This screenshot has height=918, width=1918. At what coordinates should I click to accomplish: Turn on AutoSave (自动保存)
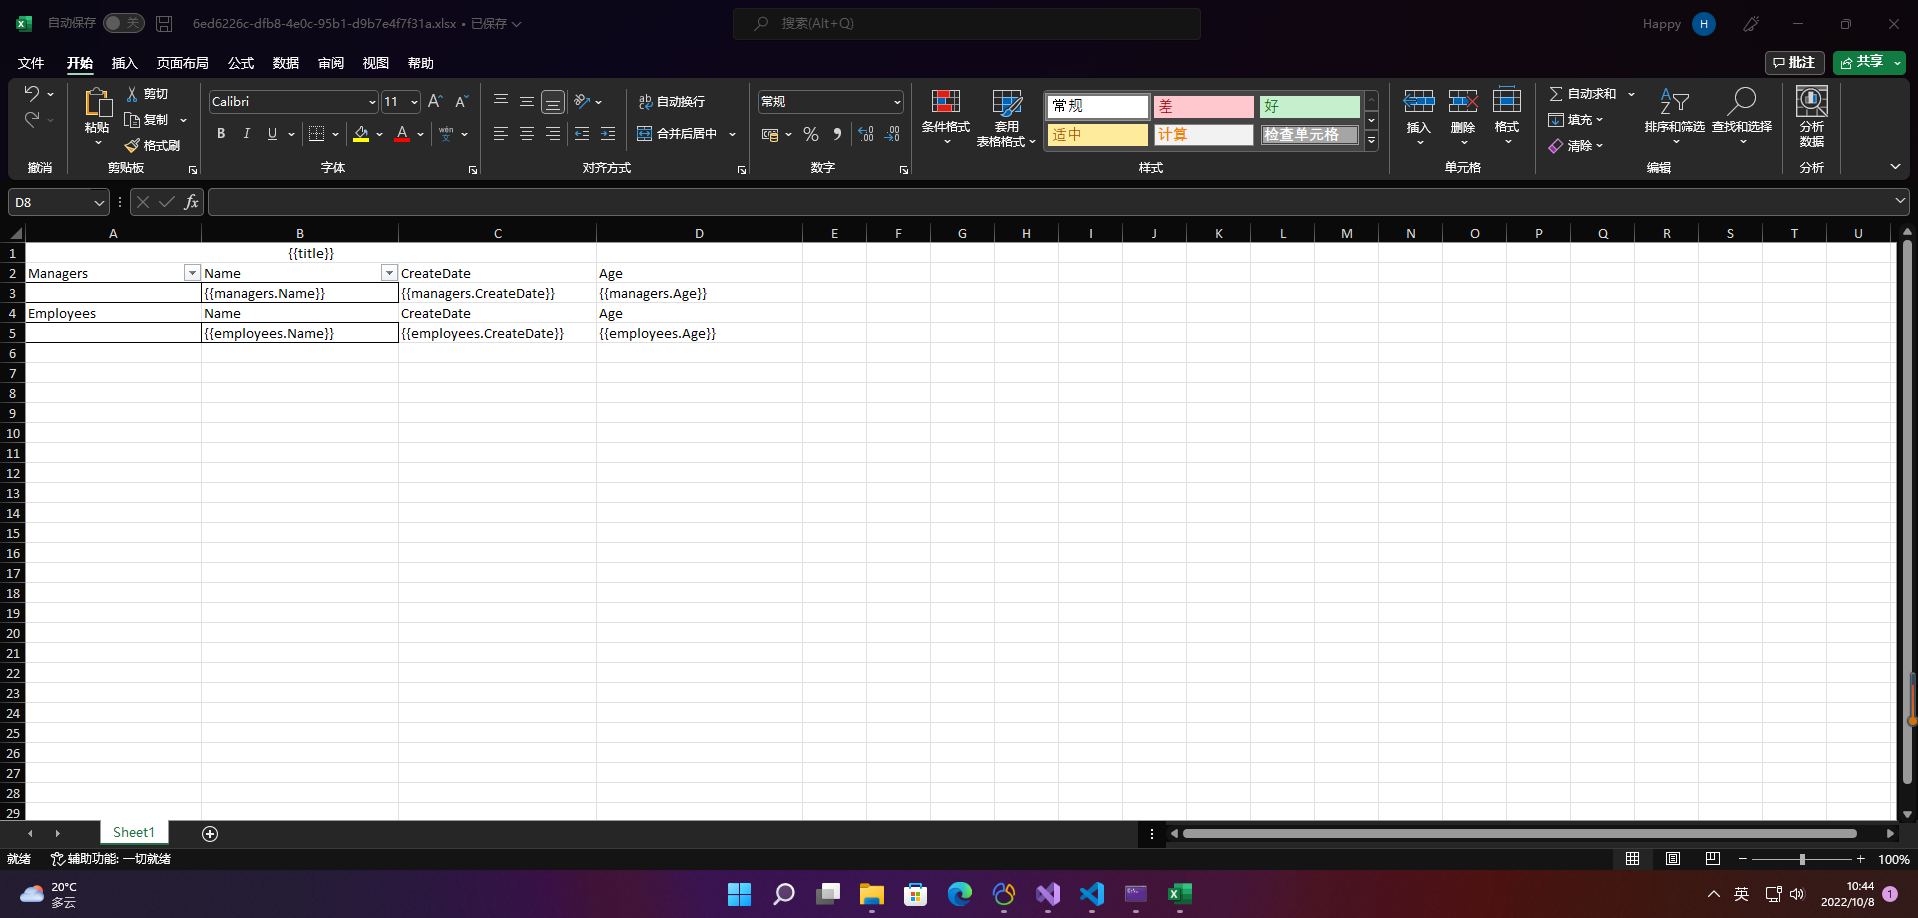123,22
